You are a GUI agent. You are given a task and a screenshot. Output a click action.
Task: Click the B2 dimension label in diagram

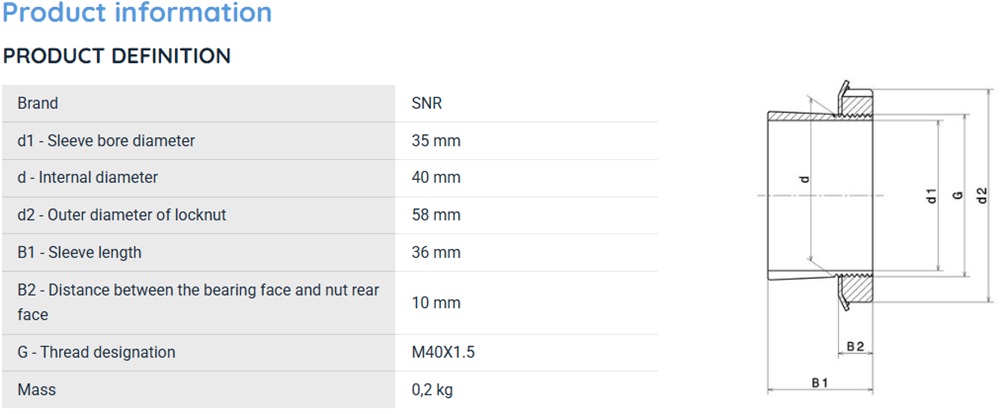[855, 346]
